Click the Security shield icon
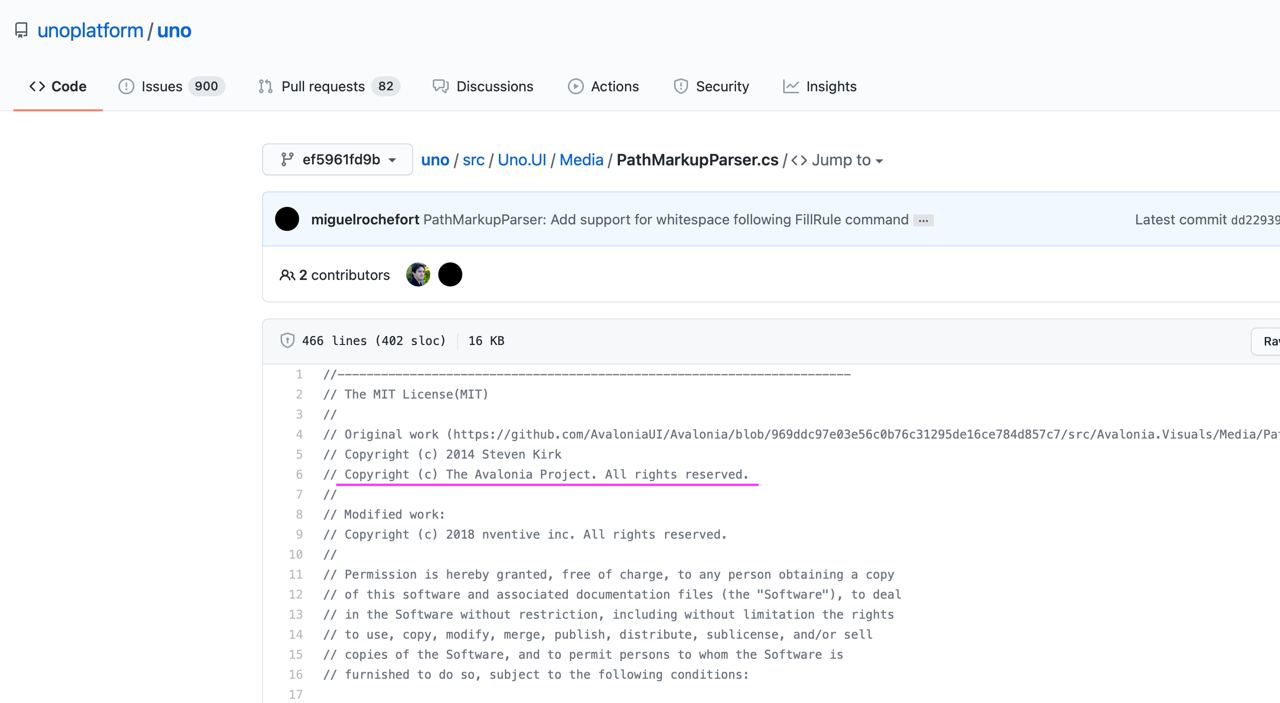This screenshot has height=703, width=1280. click(x=681, y=86)
